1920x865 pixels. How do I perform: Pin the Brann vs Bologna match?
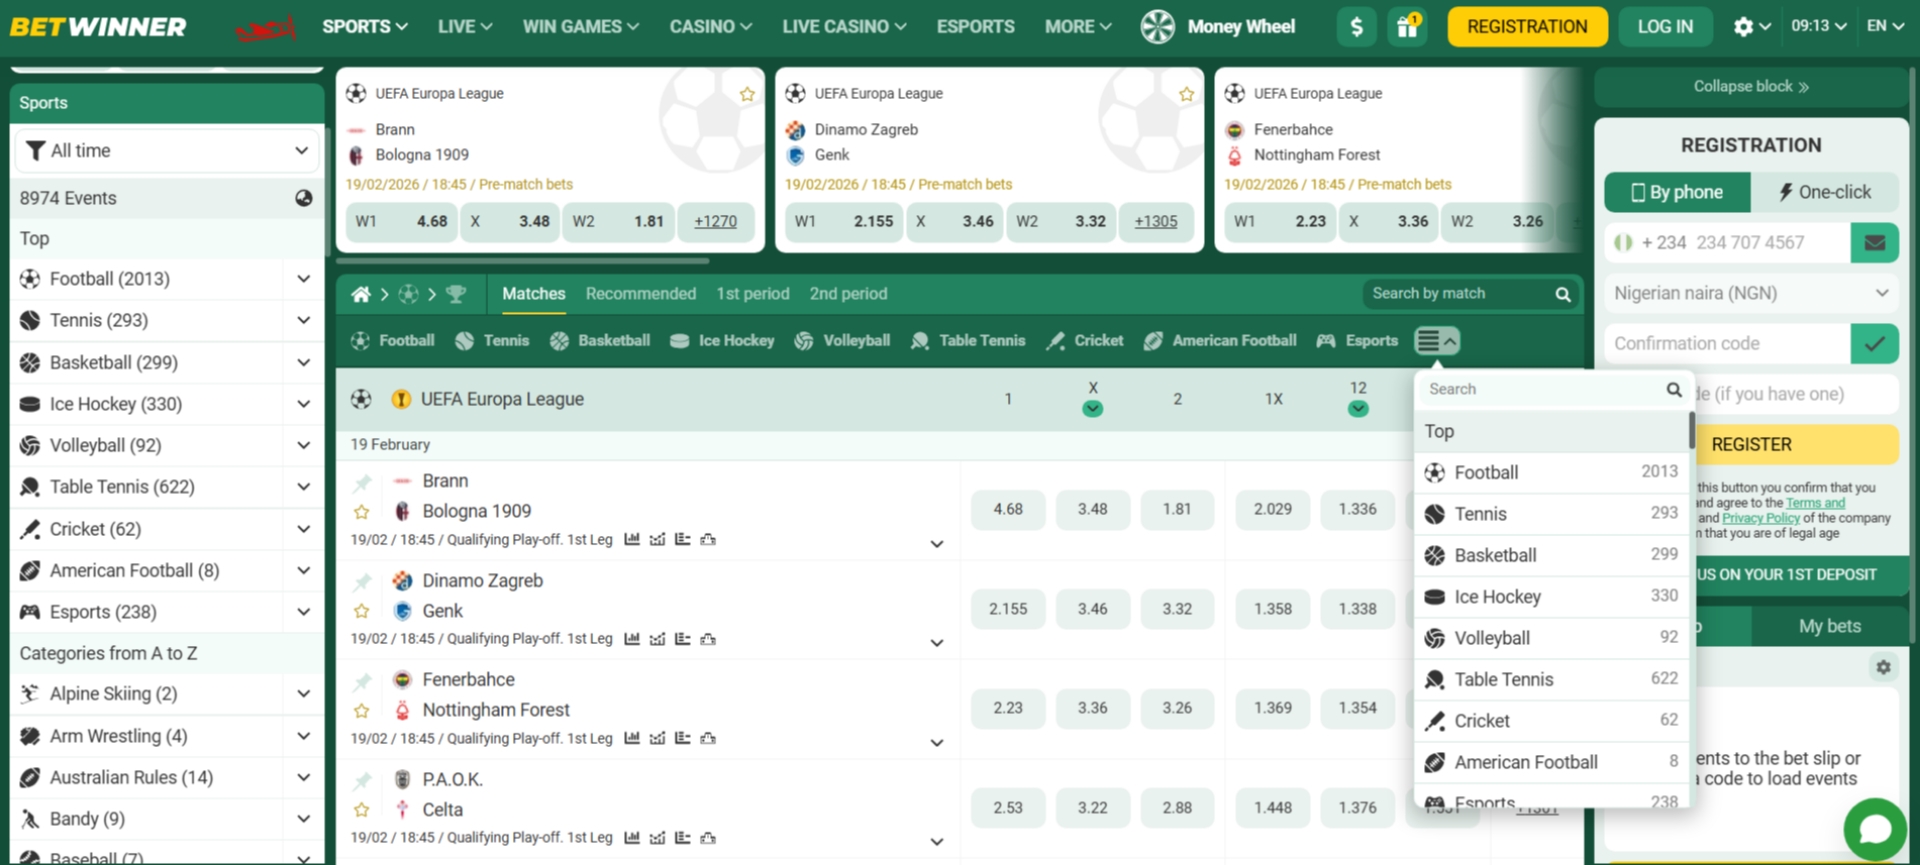(362, 482)
